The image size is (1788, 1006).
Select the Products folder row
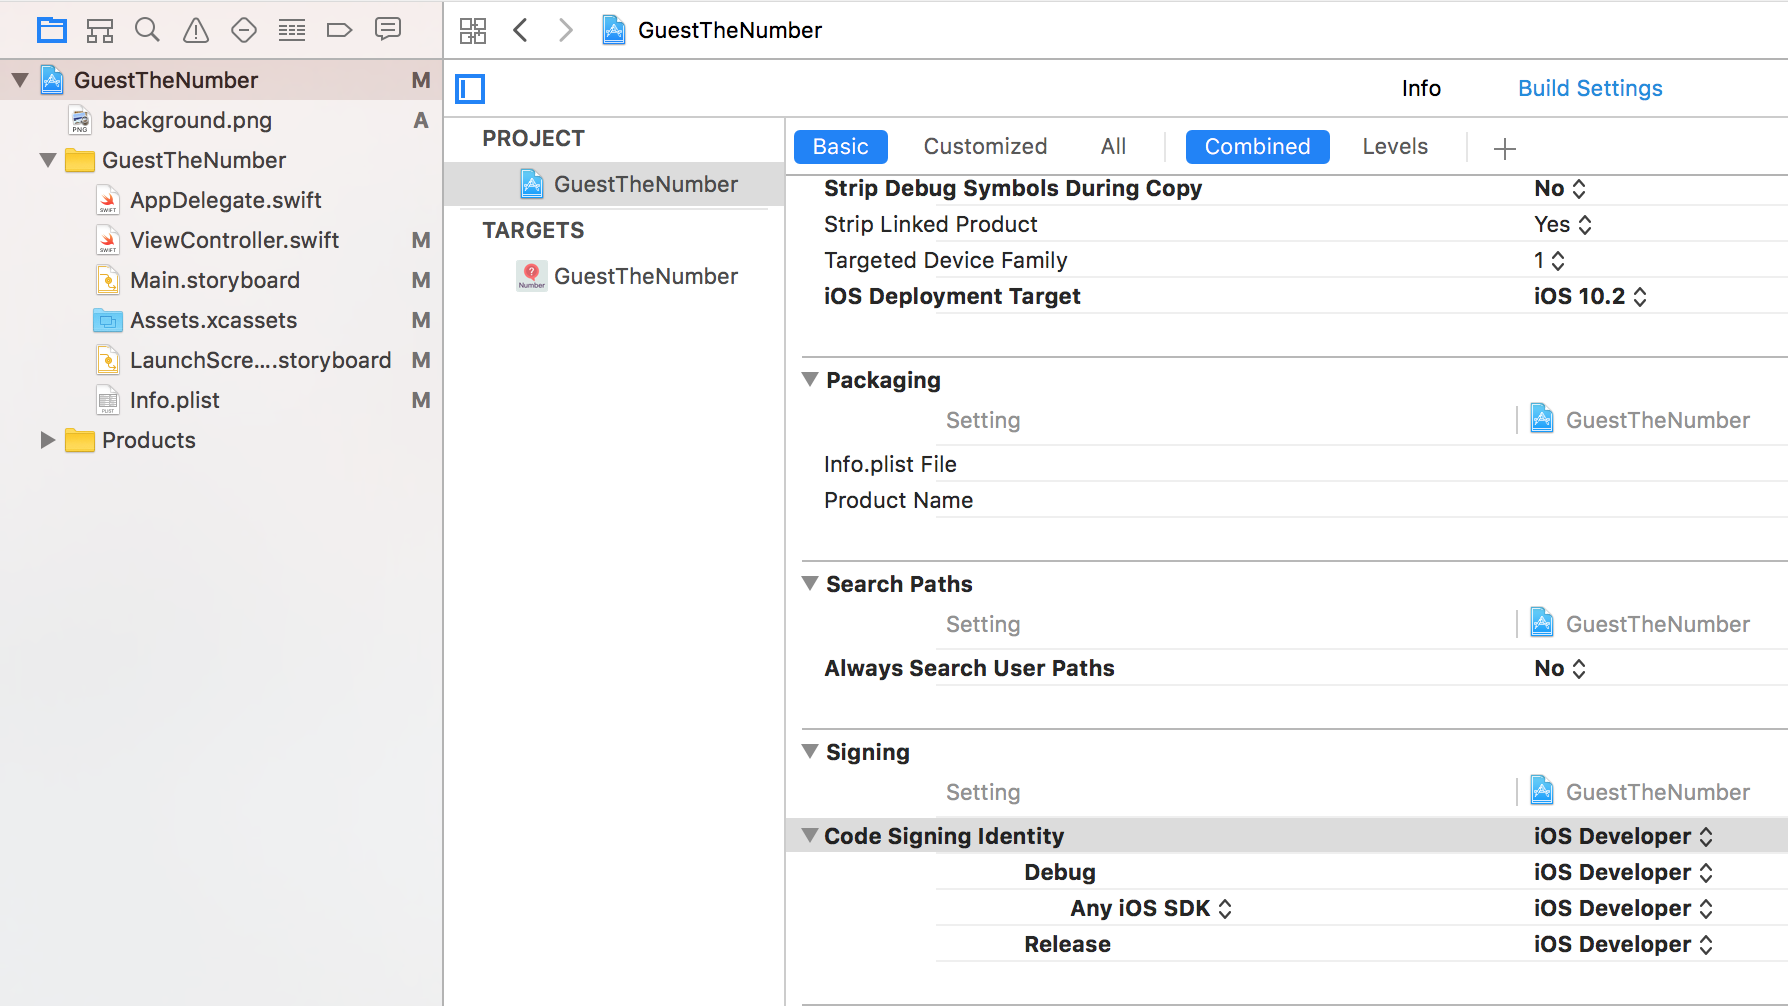point(221,440)
